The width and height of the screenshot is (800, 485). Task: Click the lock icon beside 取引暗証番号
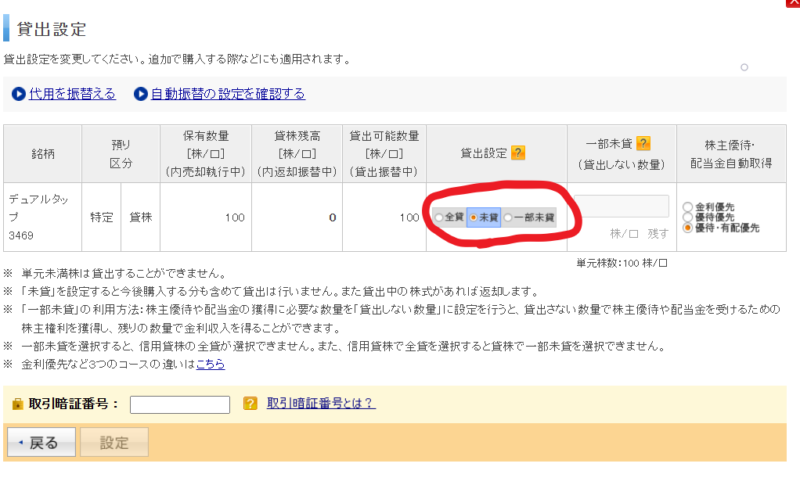coord(17,404)
